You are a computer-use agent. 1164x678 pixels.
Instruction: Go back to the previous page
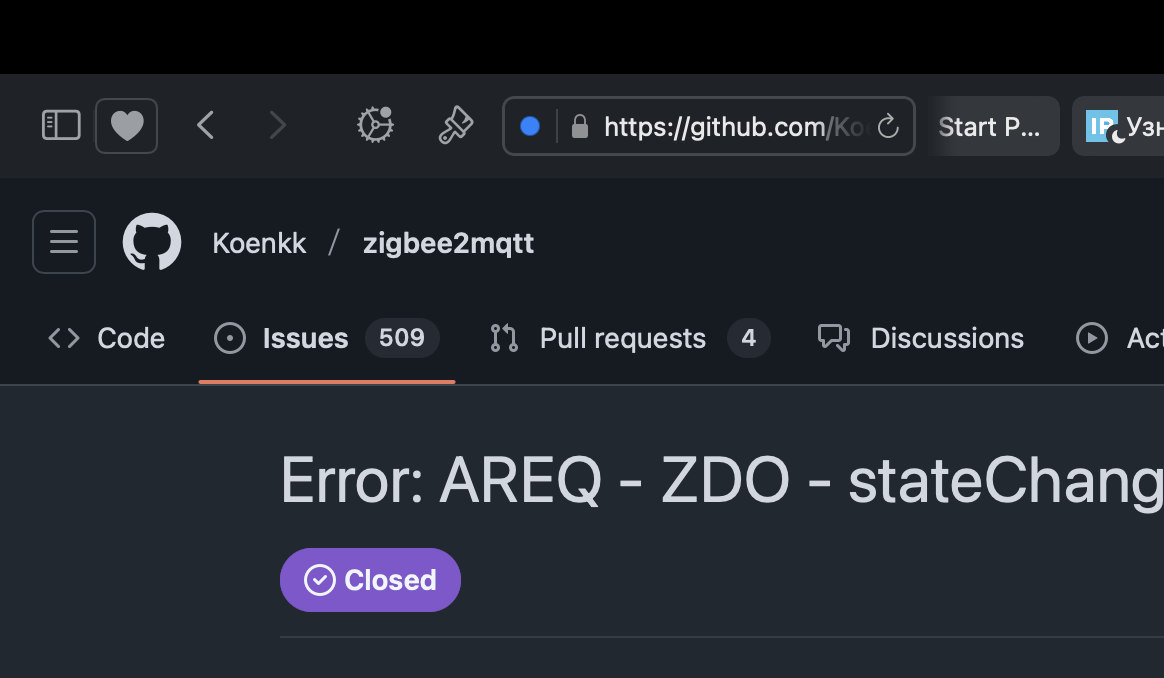[206, 126]
